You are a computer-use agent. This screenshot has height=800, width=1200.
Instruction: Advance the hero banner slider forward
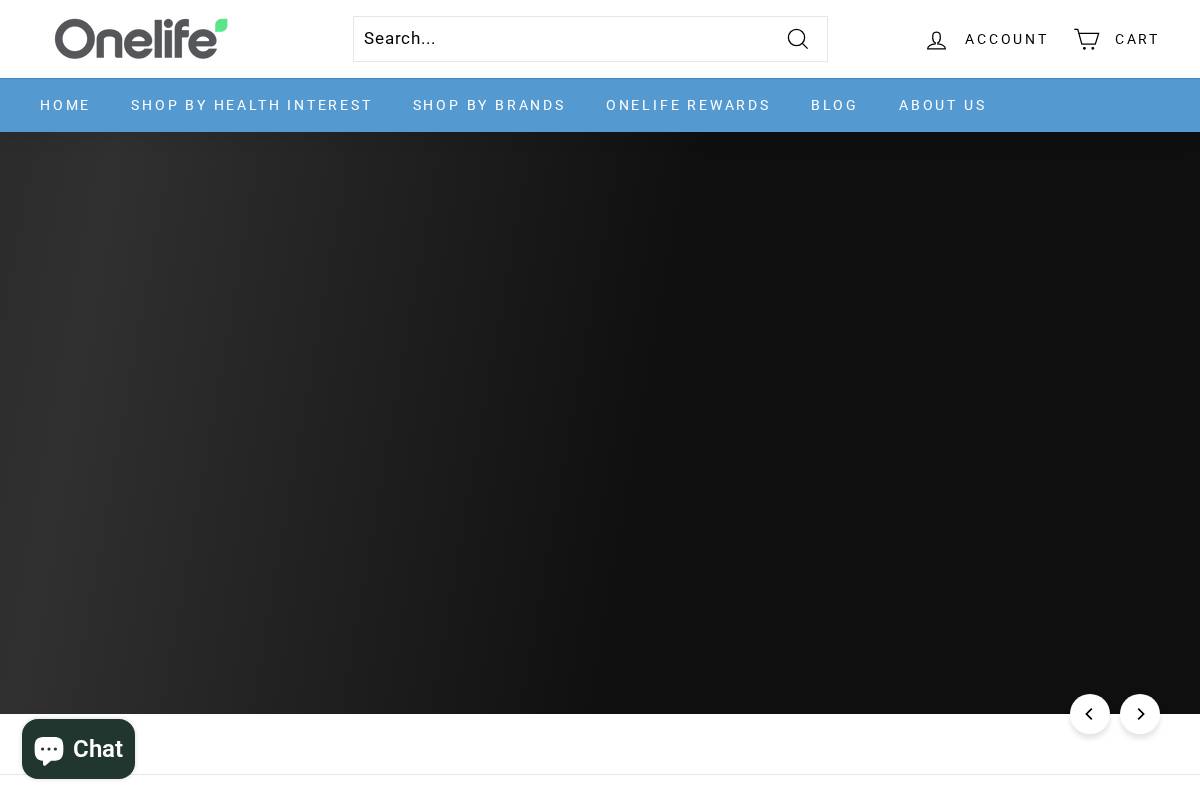pos(1140,714)
